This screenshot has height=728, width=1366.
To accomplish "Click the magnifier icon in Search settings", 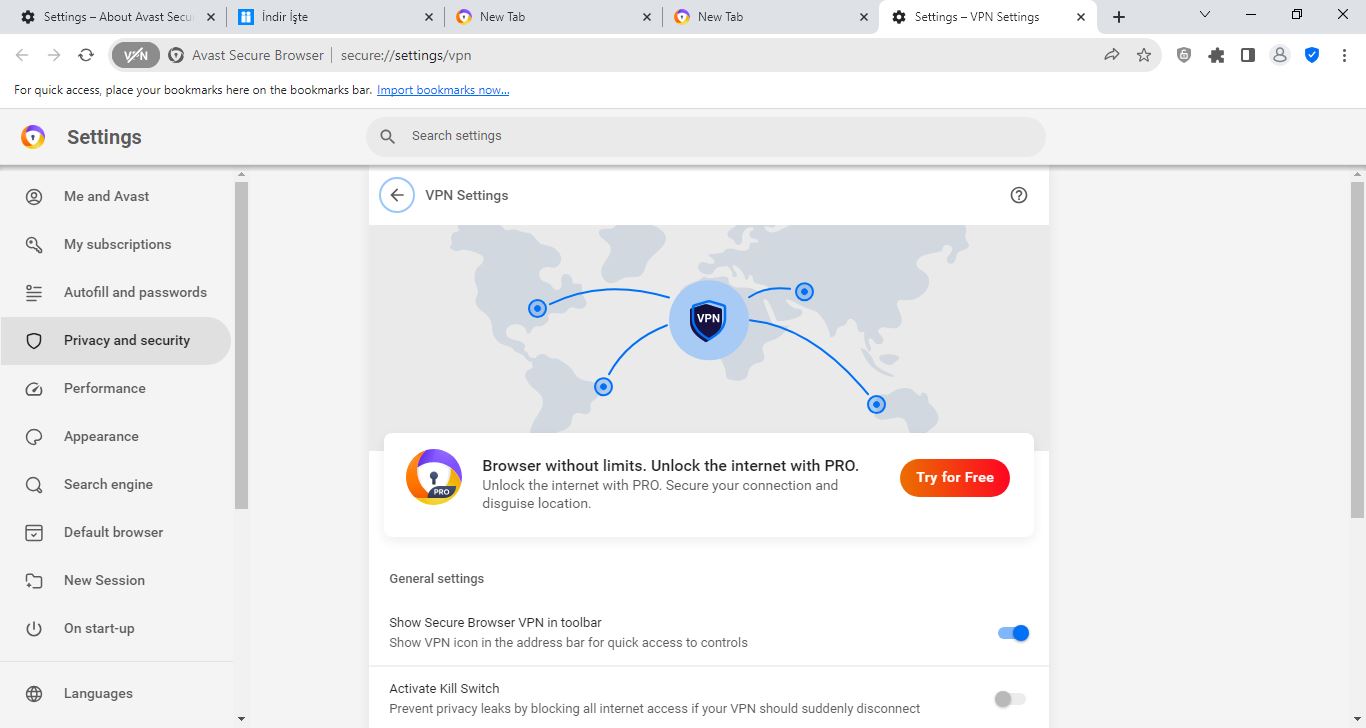I will click(x=388, y=136).
